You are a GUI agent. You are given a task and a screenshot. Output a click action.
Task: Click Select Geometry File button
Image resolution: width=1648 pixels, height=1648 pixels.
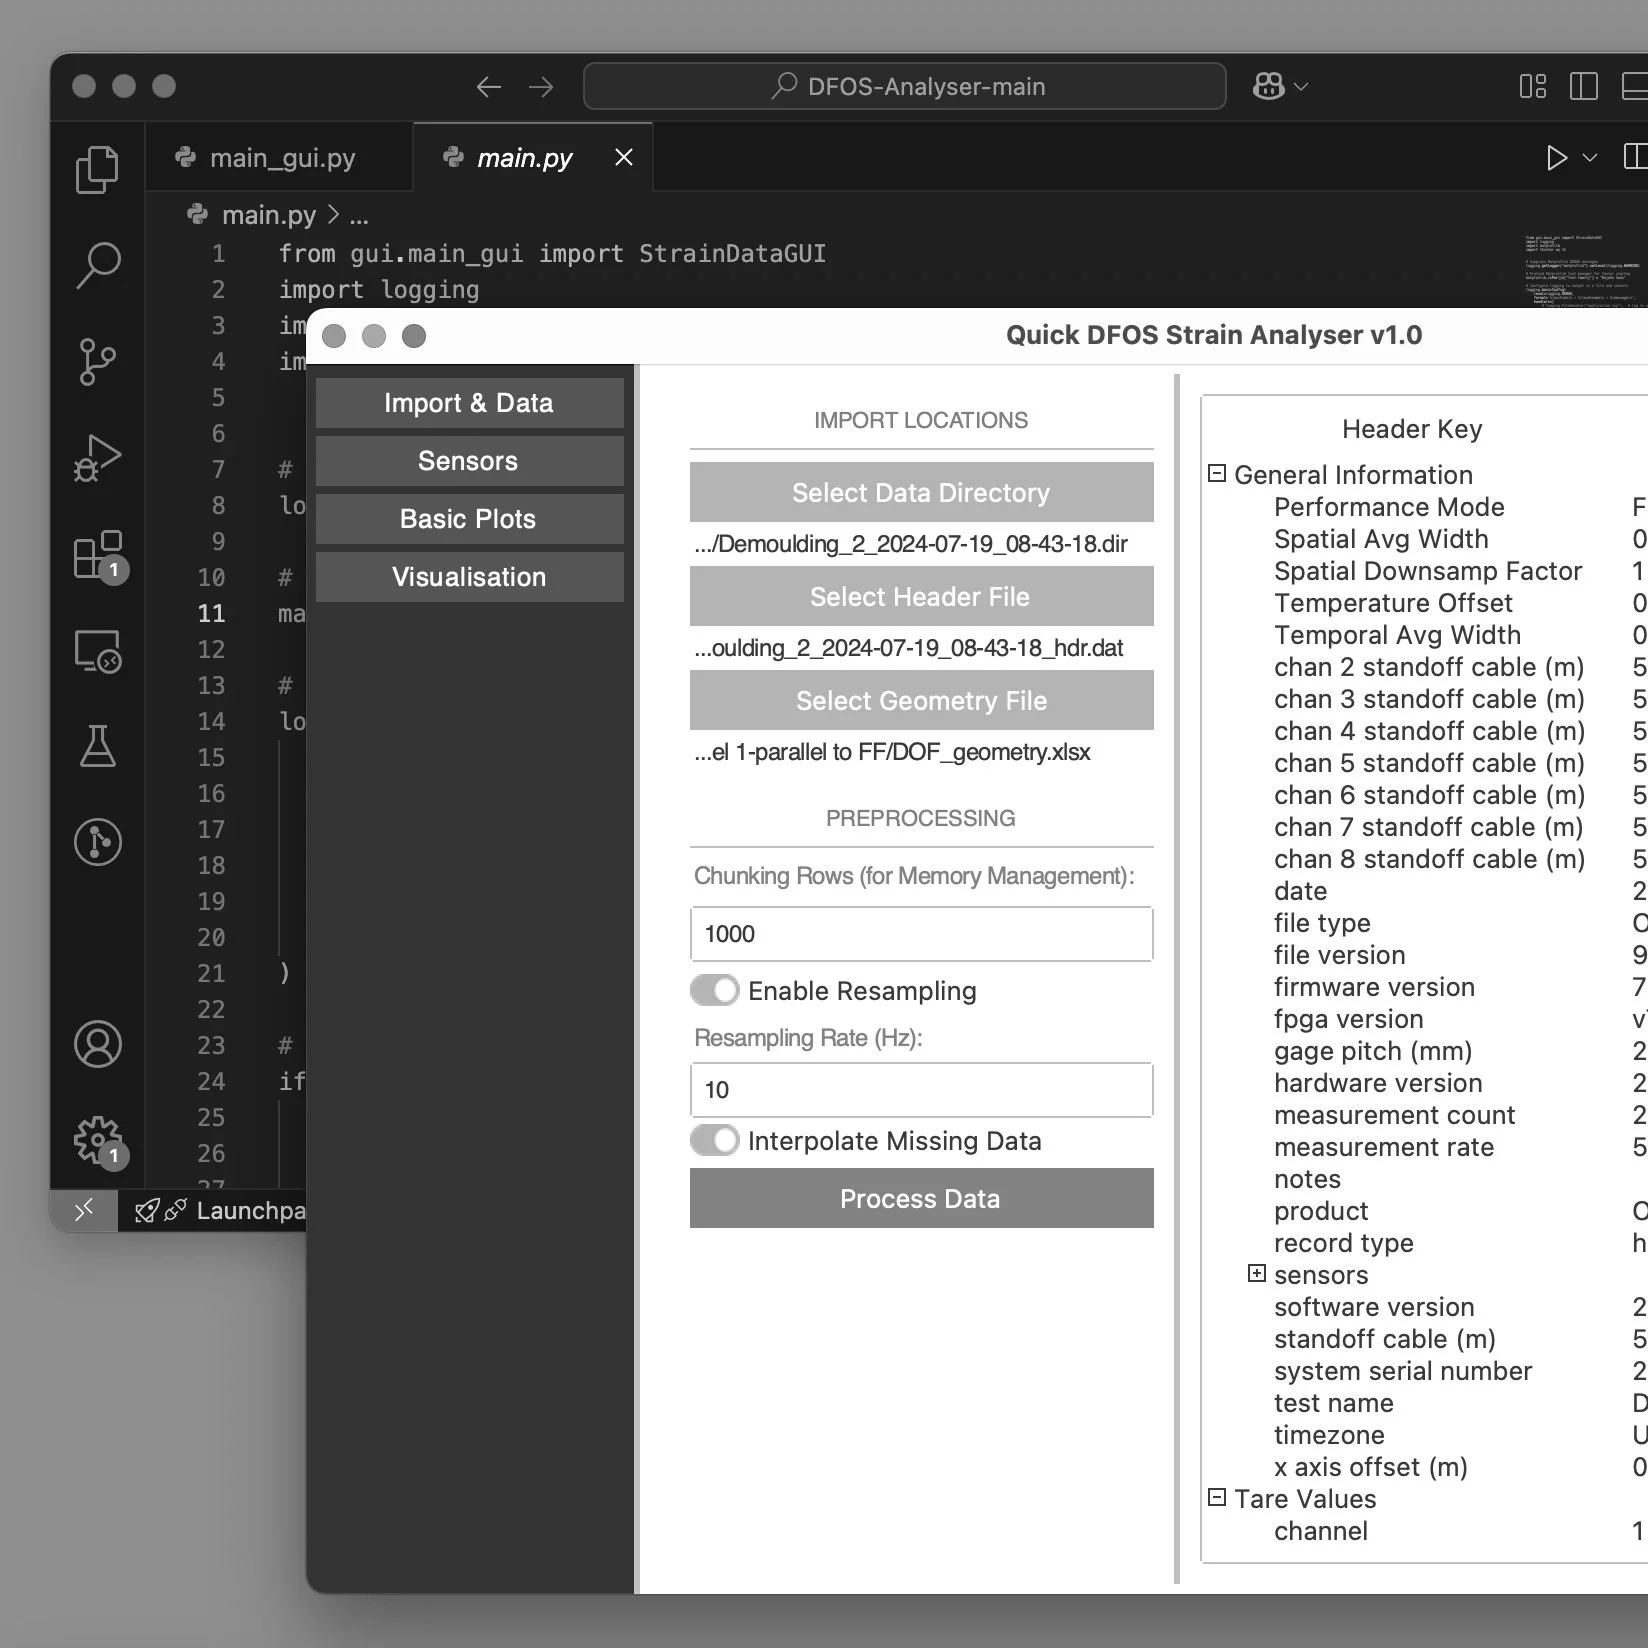coord(921,700)
